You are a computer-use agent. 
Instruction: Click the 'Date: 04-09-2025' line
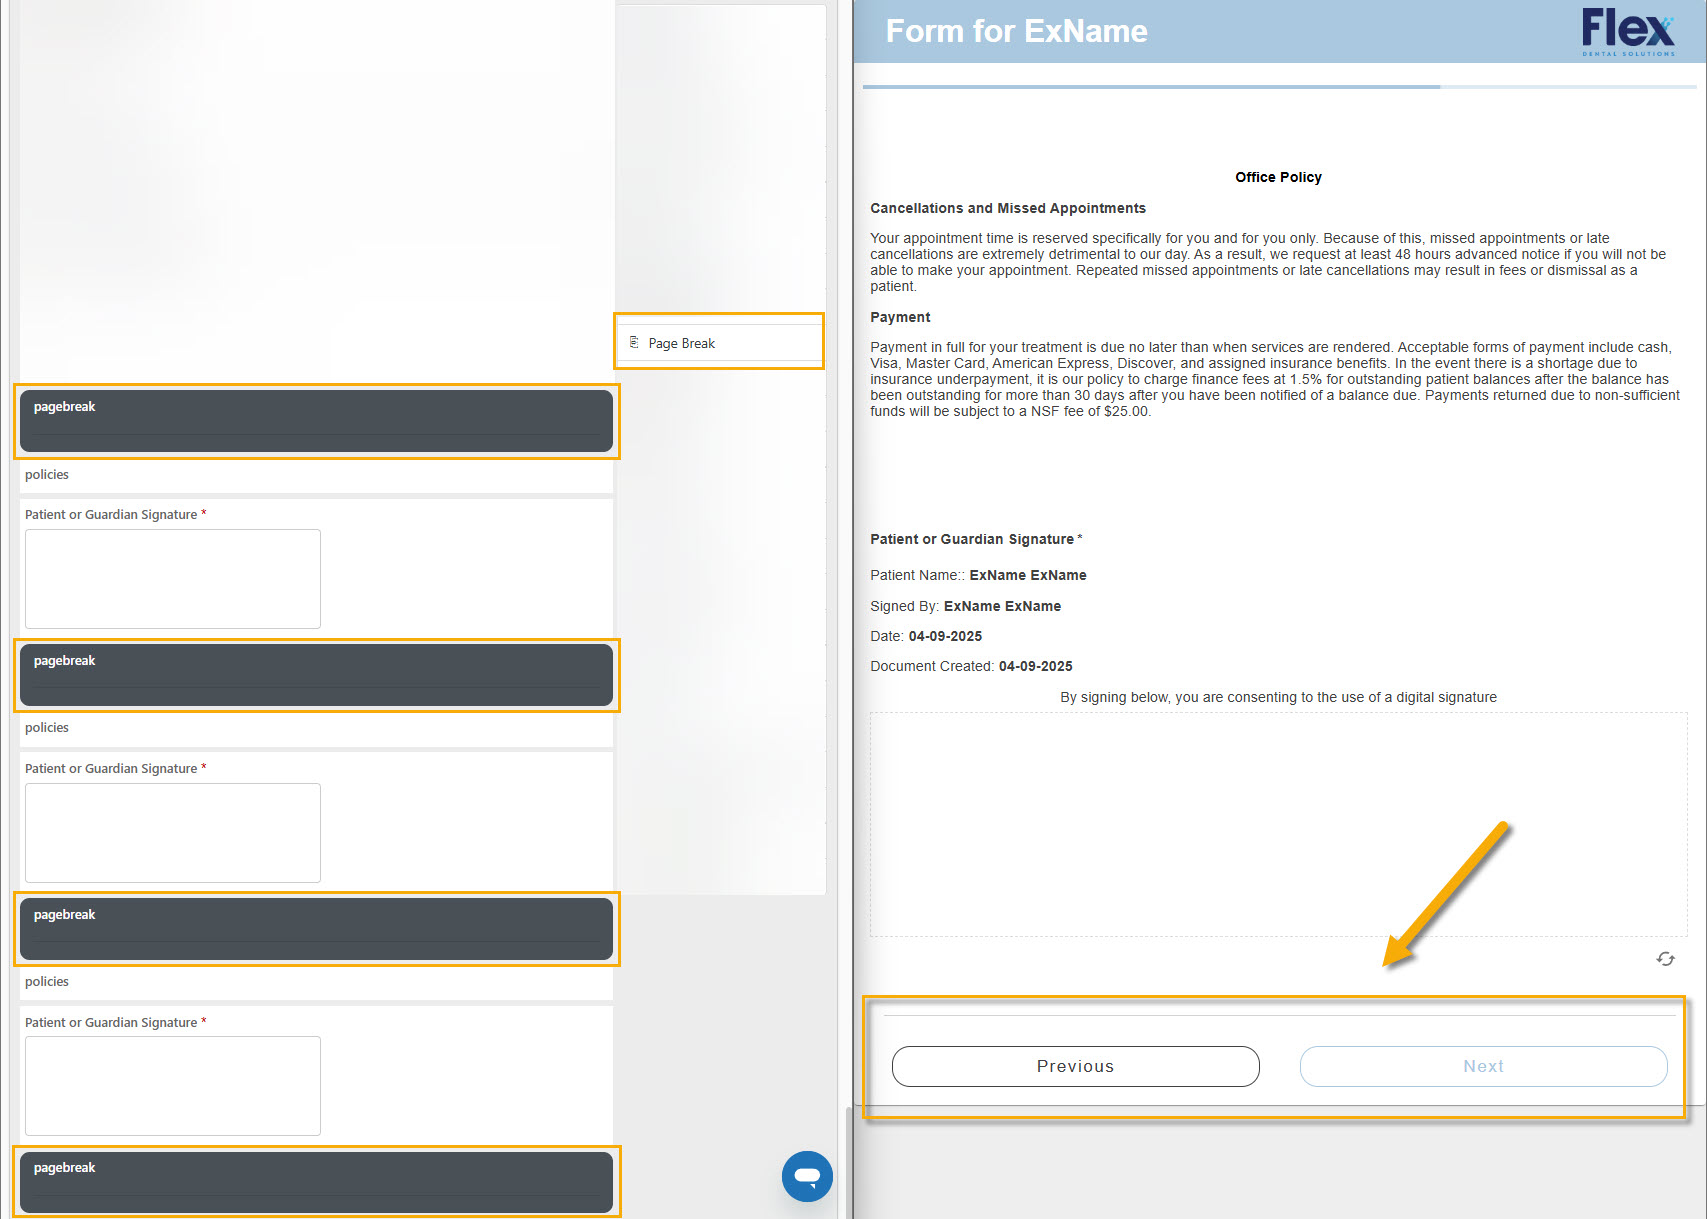926,636
